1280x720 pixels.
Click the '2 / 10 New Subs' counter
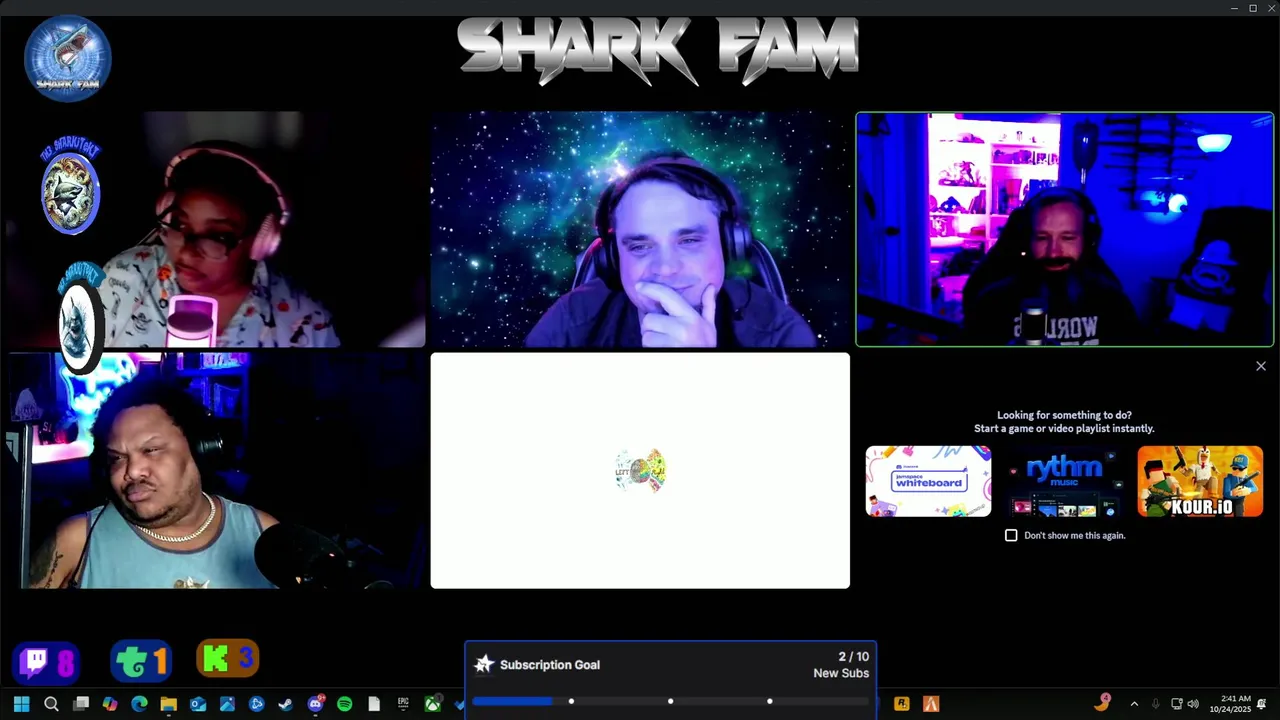[841, 665]
